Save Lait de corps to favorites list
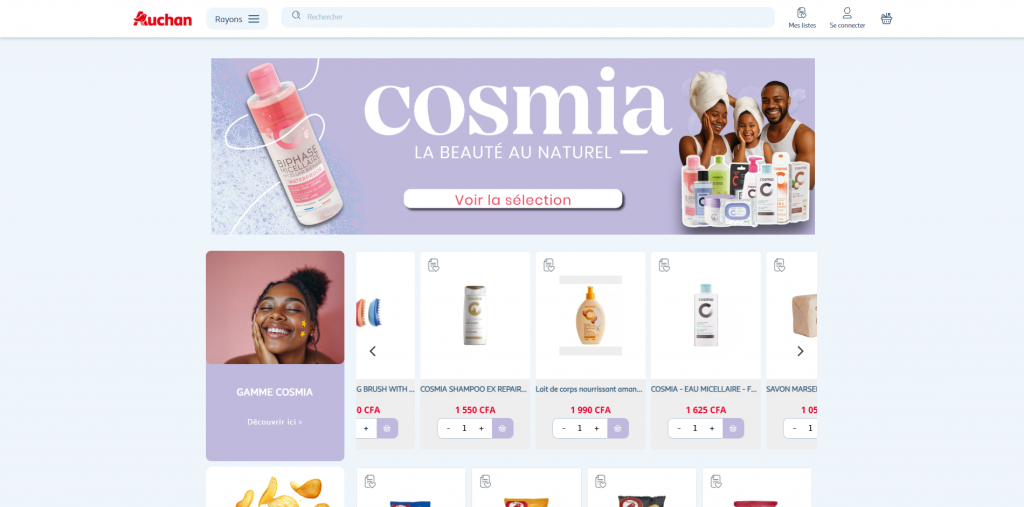Screen dimensions: 1024x507 point(549,265)
